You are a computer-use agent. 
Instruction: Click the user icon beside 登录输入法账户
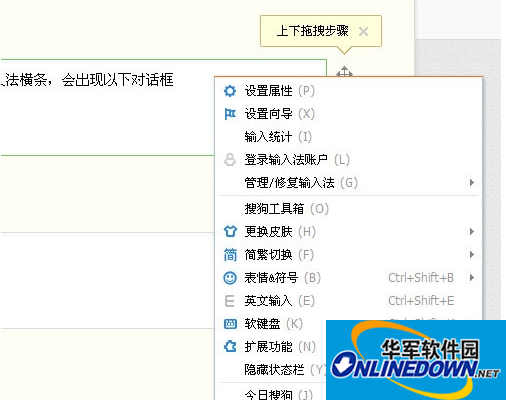point(230,160)
